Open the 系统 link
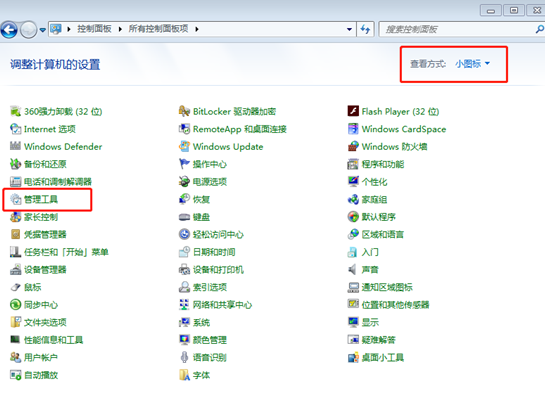The width and height of the screenshot is (545, 412). coord(202,322)
